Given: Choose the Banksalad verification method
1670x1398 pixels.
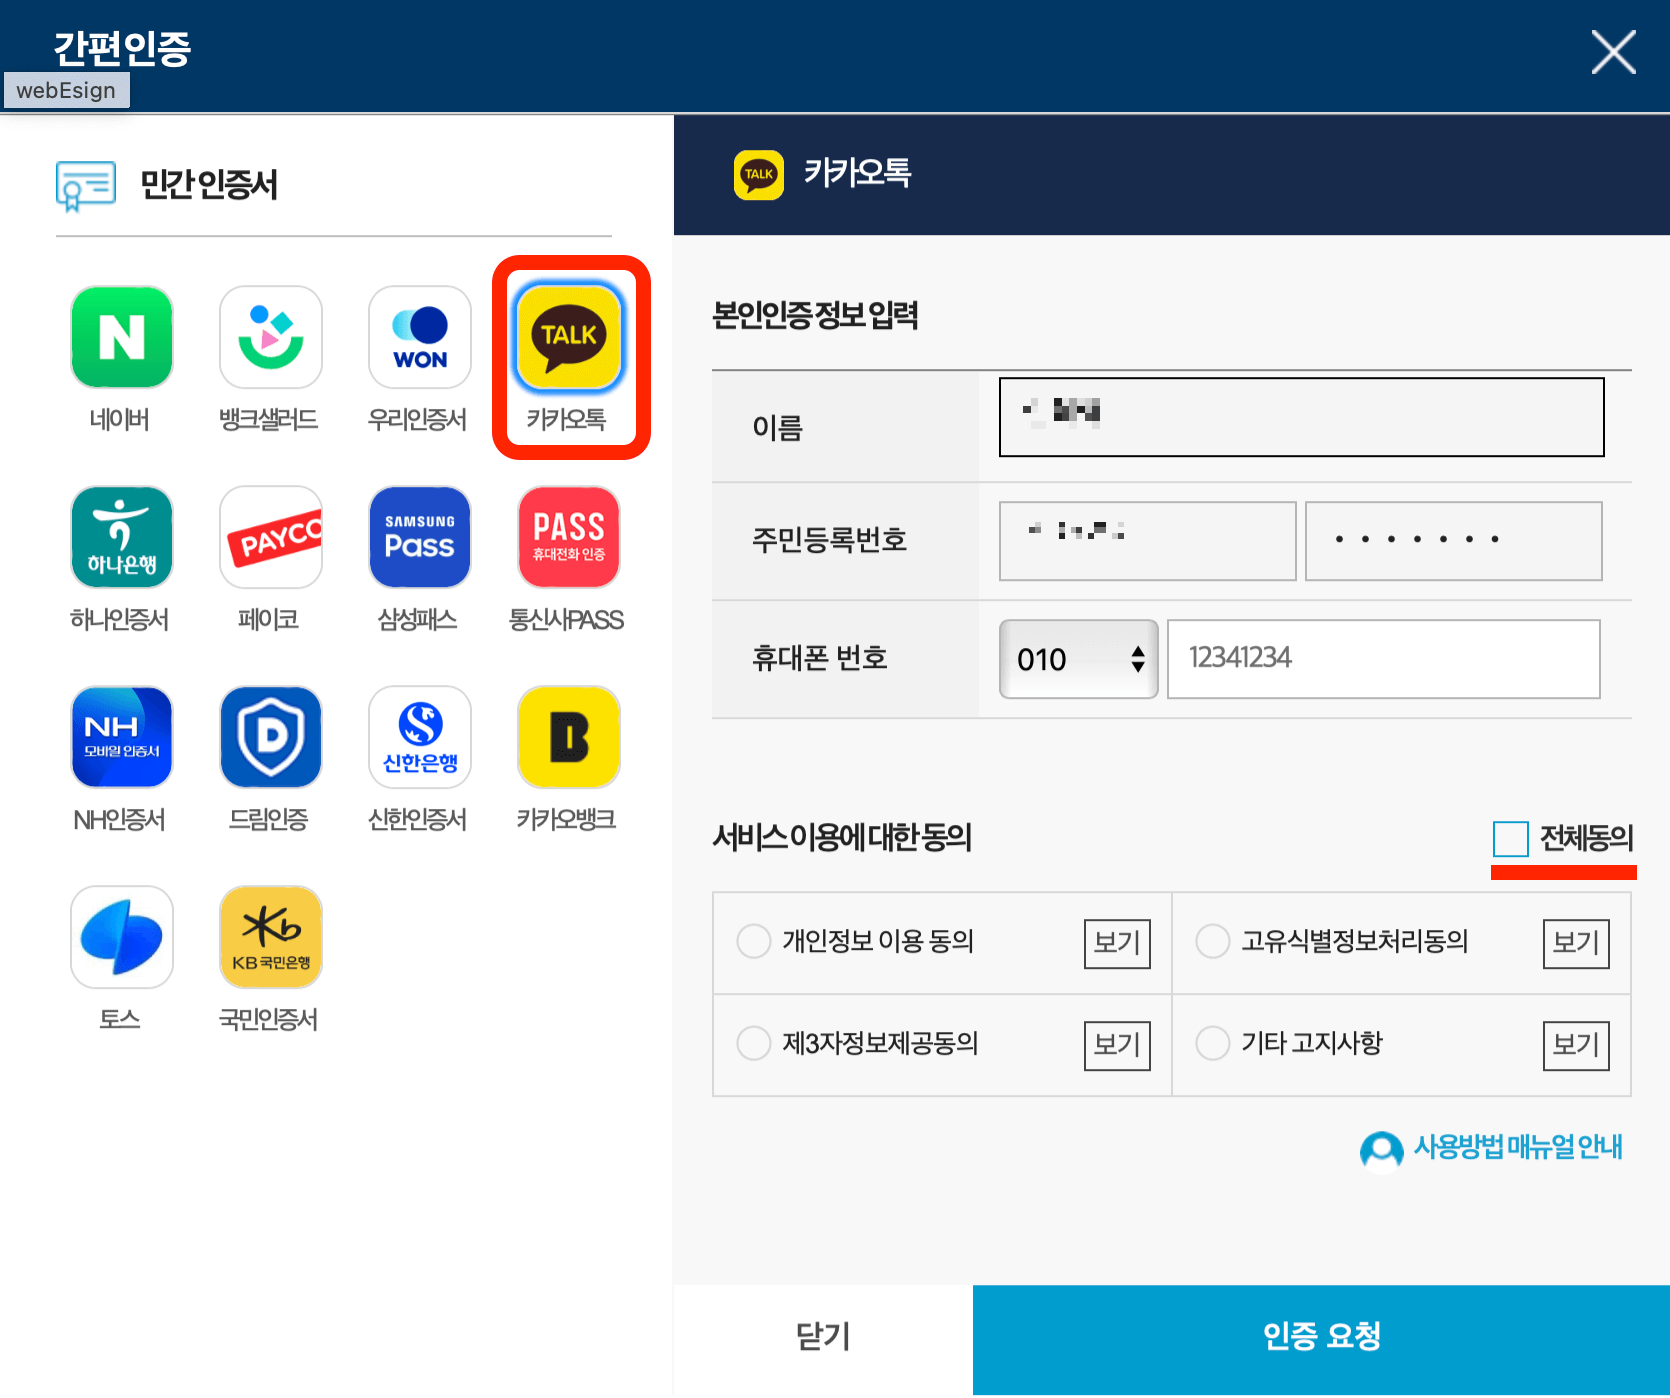Looking at the screenshot, I should (270, 337).
